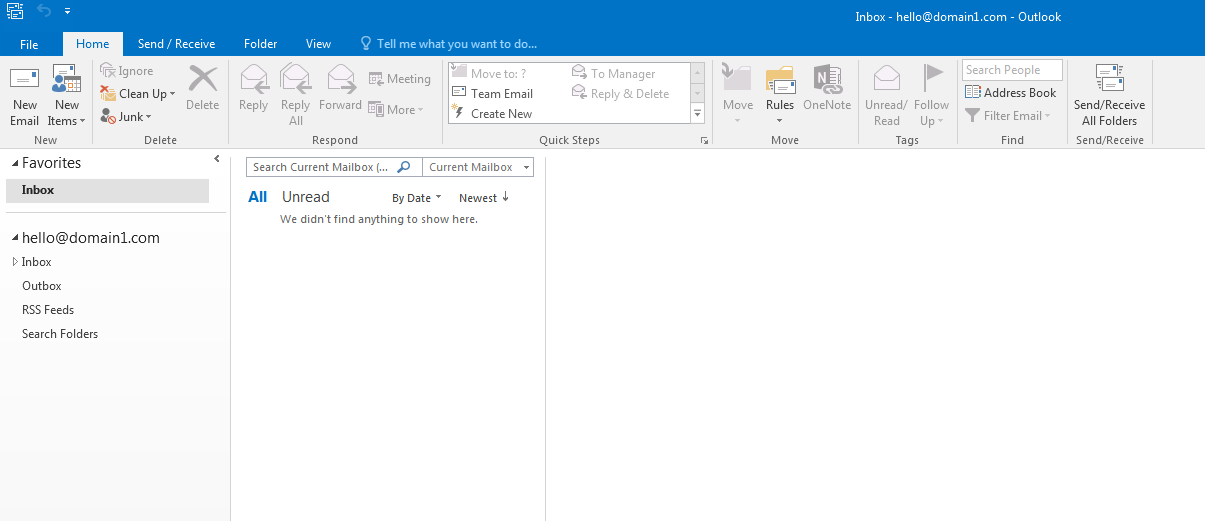Click Send/Receive All Folders icon
Image resolution: width=1205 pixels, height=521 pixels.
tap(1109, 80)
